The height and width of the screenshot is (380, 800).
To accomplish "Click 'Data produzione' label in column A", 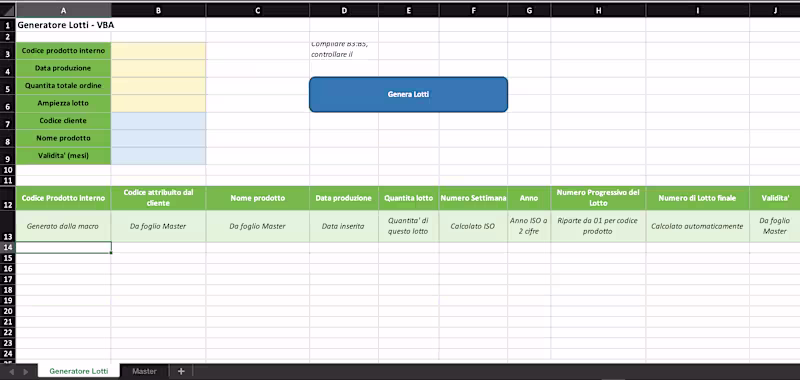I will 63,68.
